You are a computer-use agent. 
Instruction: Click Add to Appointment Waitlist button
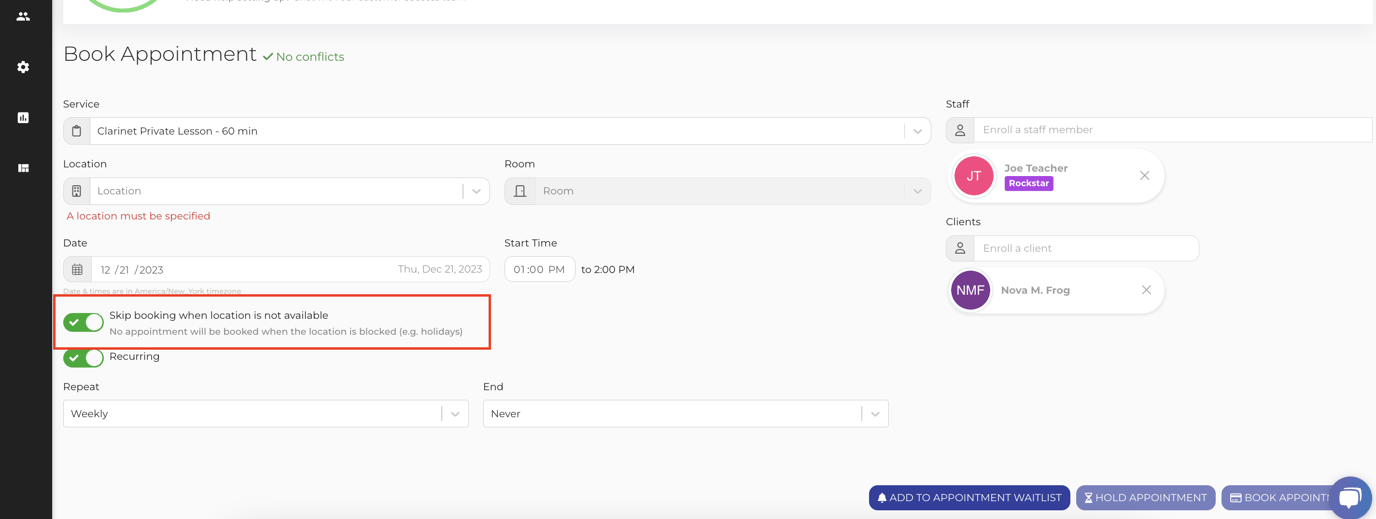coord(969,498)
